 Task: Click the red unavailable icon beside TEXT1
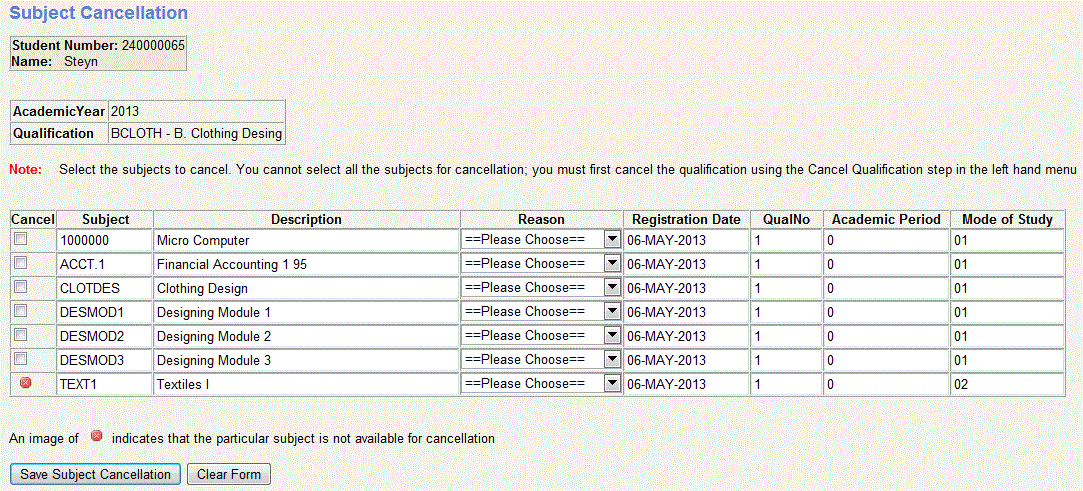pyautogui.click(x=26, y=383)
